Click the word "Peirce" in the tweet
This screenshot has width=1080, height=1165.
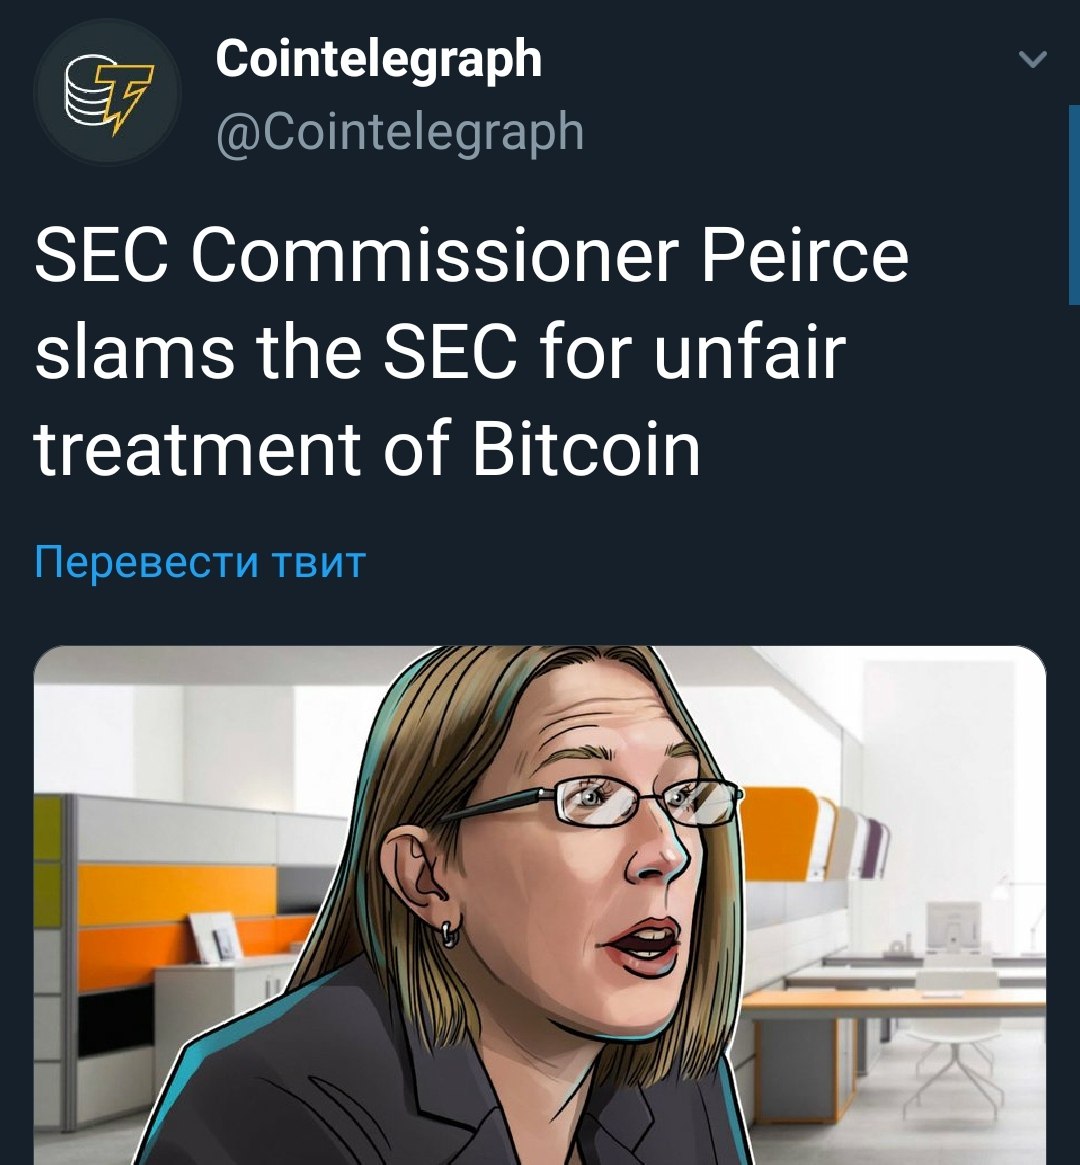(x=805, y=256)
